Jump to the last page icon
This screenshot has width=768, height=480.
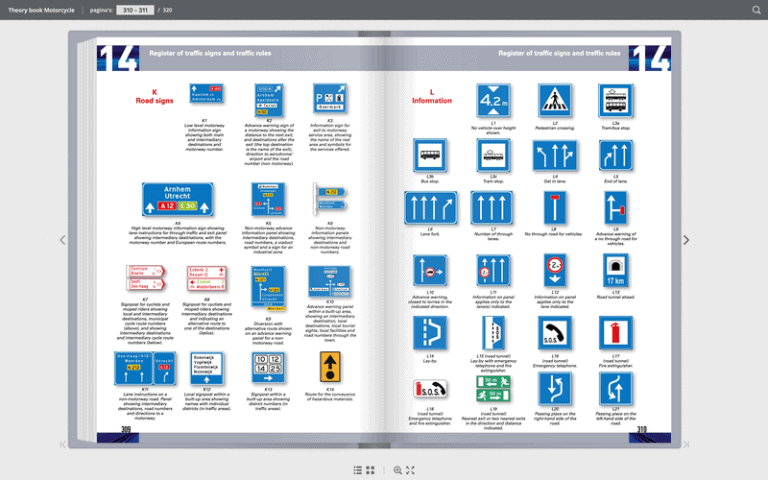point(686,444)
